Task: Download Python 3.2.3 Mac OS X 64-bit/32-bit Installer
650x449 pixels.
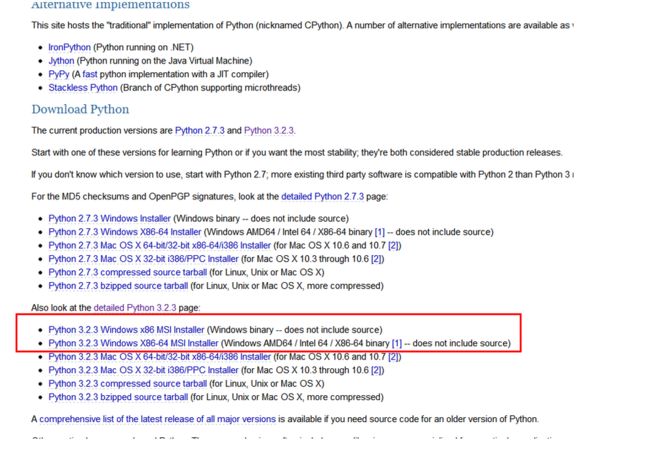Action: [x=160, y=357]
